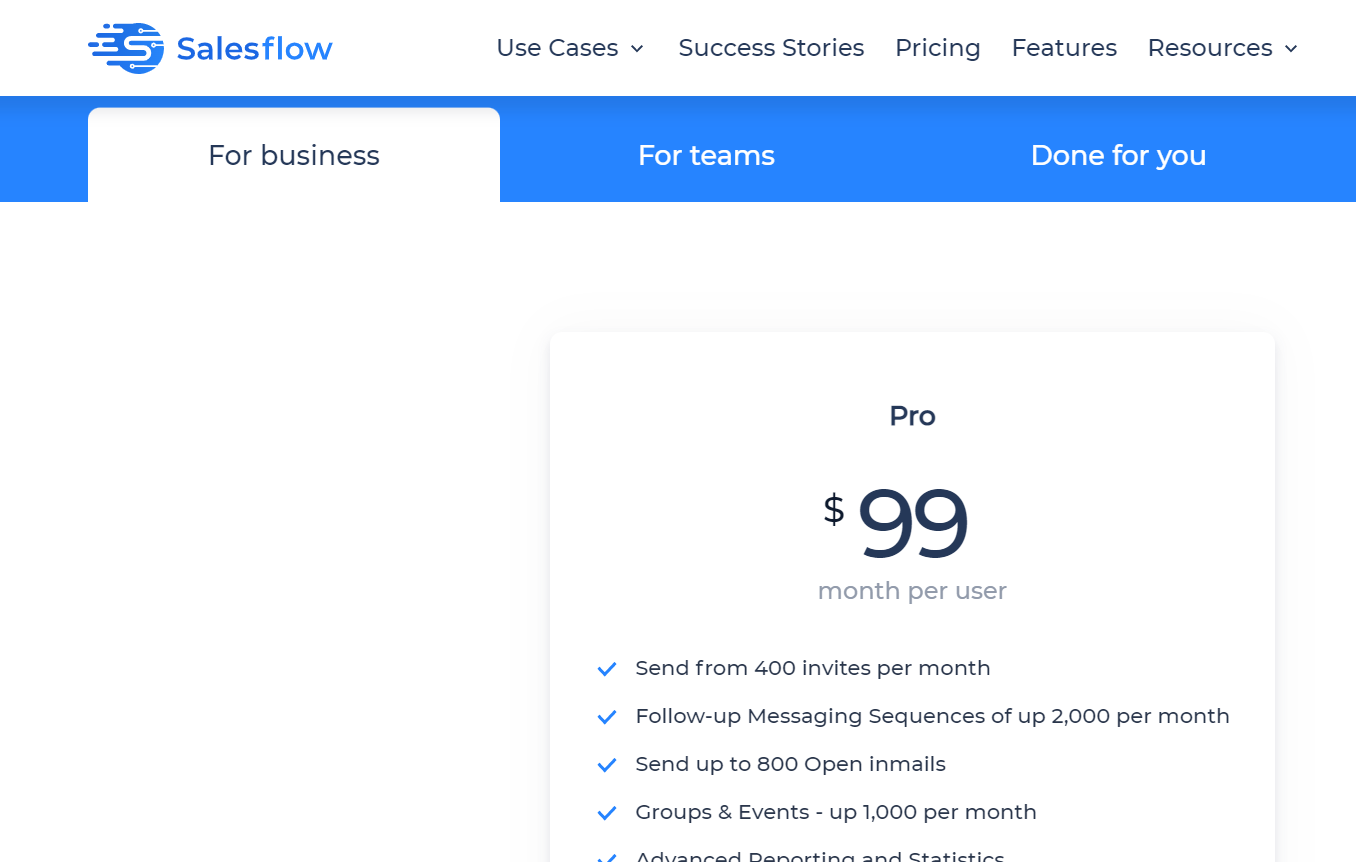Viewport: 1356px width, 862px height.
Task: Open the Success Stories page
Action: (771, 47)
